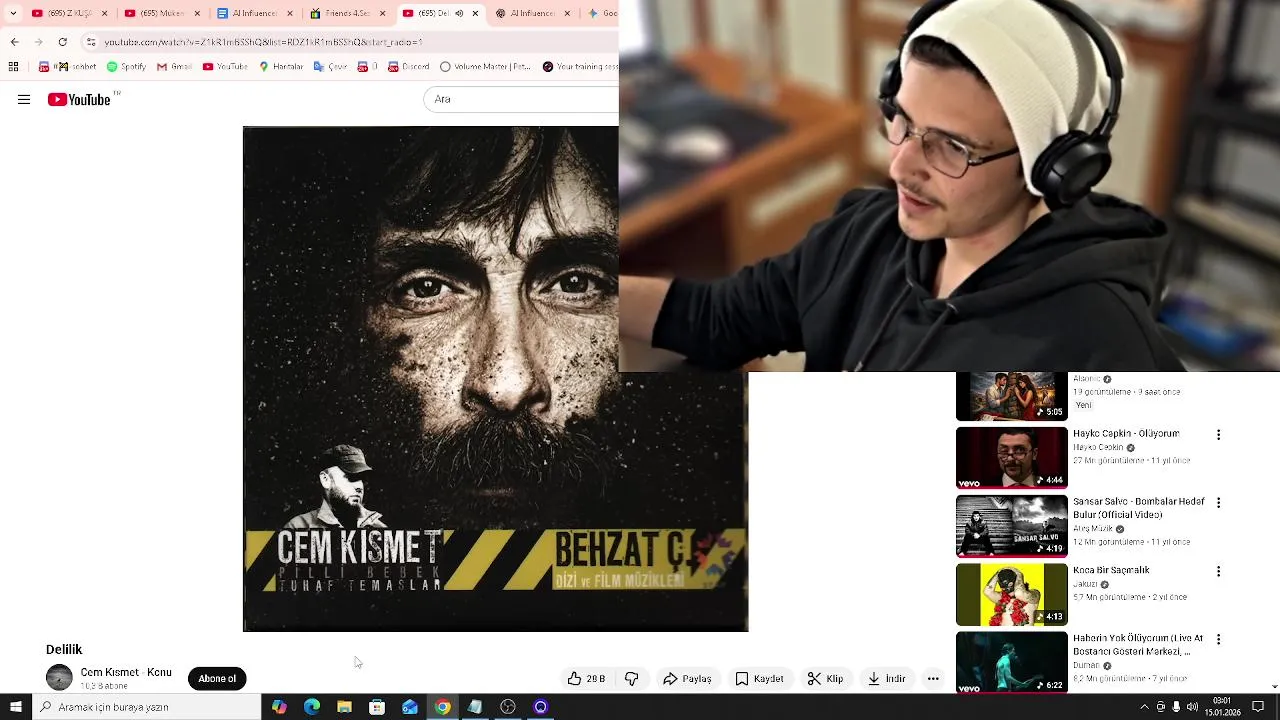Close the active (695) Del tab
Image resolution: width=1280 pixels, height=720 pixels.
tap(476, 14)
